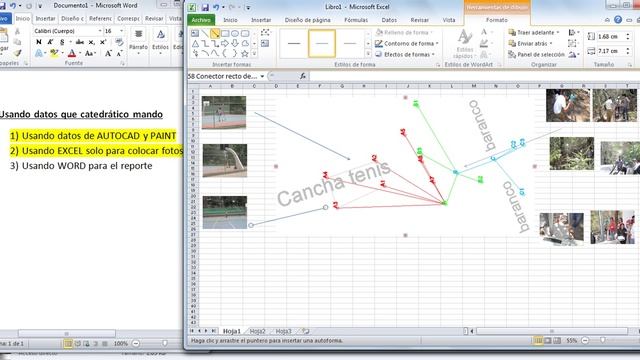Image resolution: width=640 pixels, height=360 pixels.
Task: Open Panel de selección
Action: (x=536, y=54)
